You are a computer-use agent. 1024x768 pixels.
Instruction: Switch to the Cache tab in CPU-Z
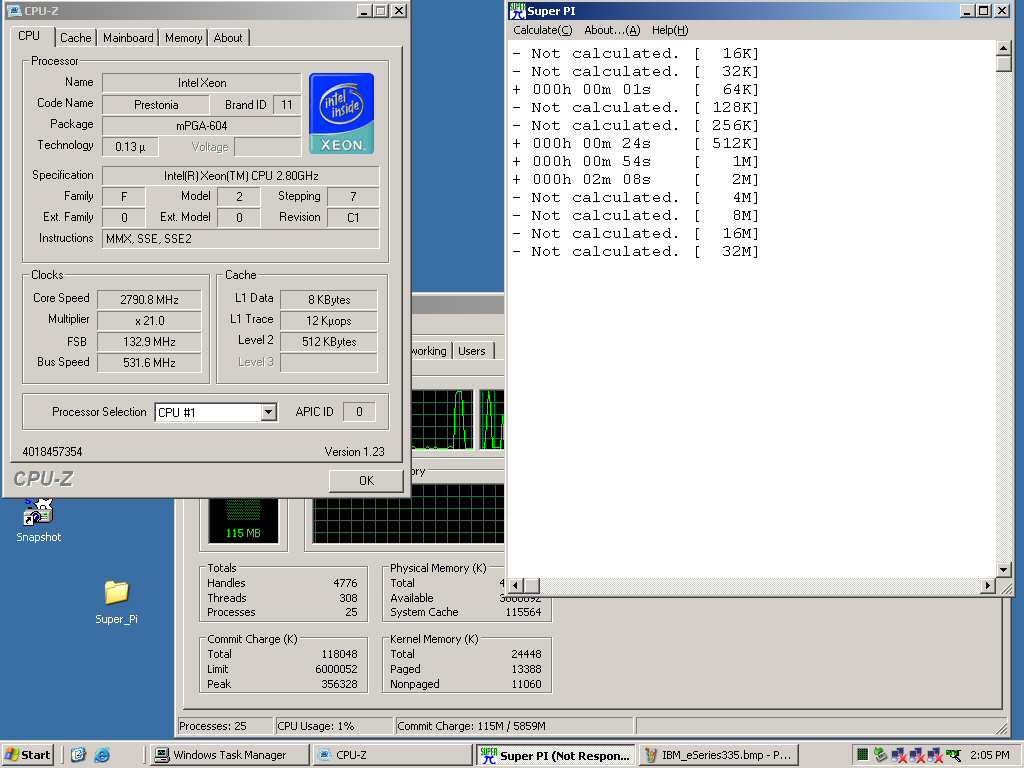(76, 38)
